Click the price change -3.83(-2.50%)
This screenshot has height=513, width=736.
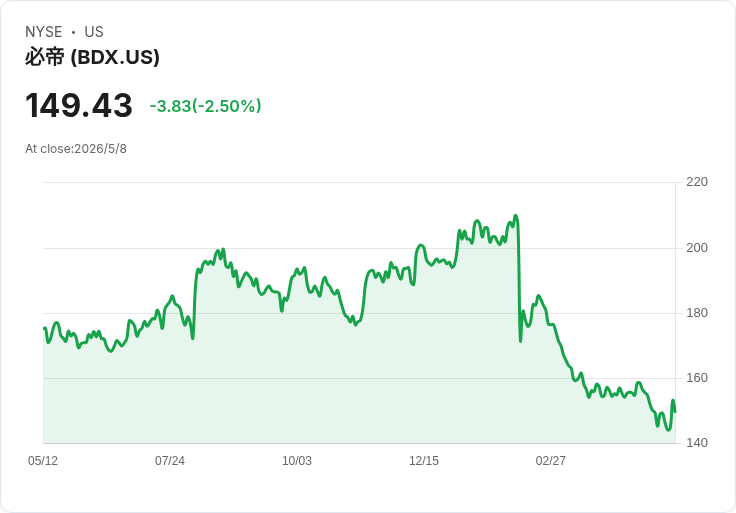click(205, 106)
